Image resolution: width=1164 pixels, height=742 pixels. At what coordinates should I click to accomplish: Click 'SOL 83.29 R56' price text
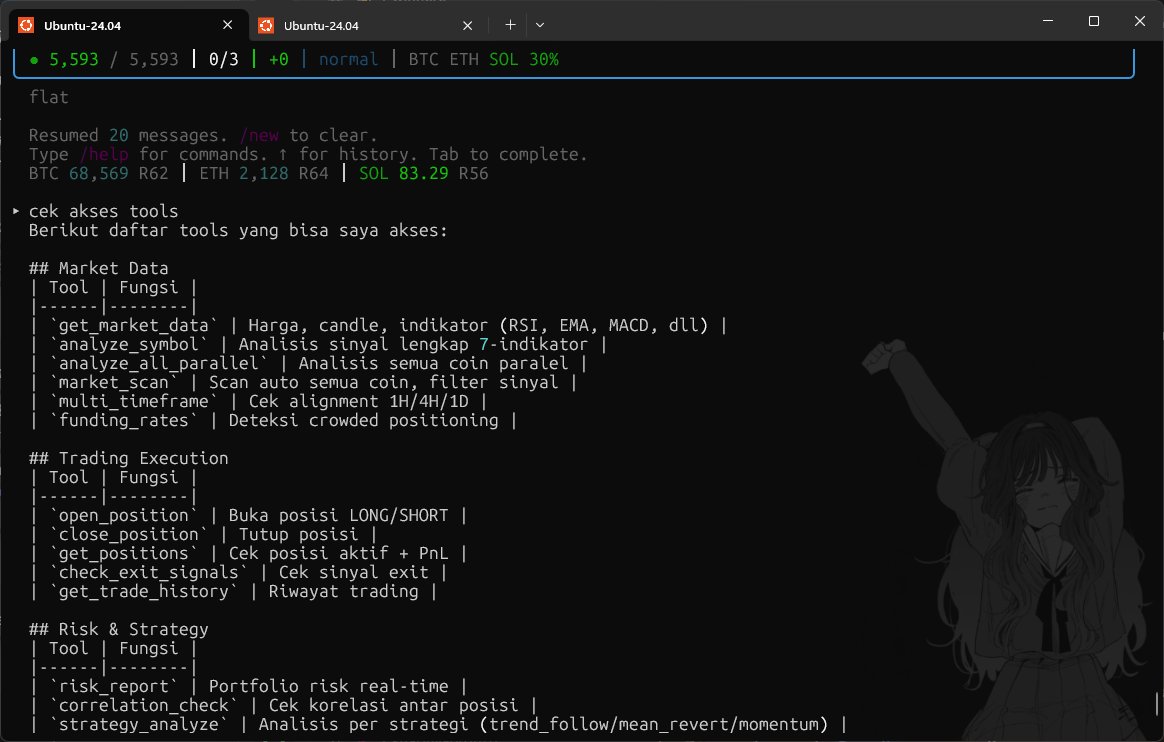[424, 174]
